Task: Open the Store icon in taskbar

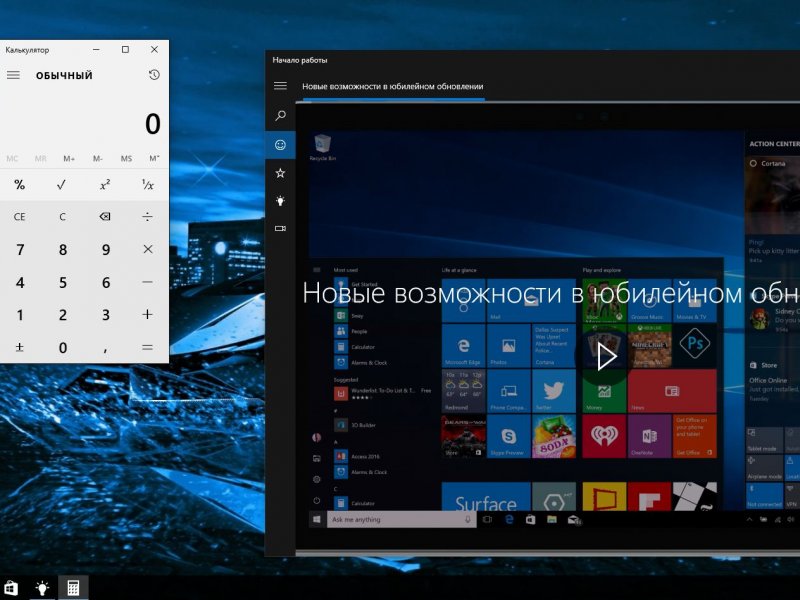Action: [x=10, y=588]
